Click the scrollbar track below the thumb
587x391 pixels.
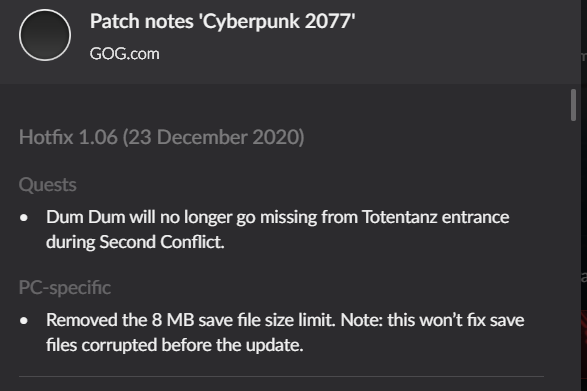573,255
